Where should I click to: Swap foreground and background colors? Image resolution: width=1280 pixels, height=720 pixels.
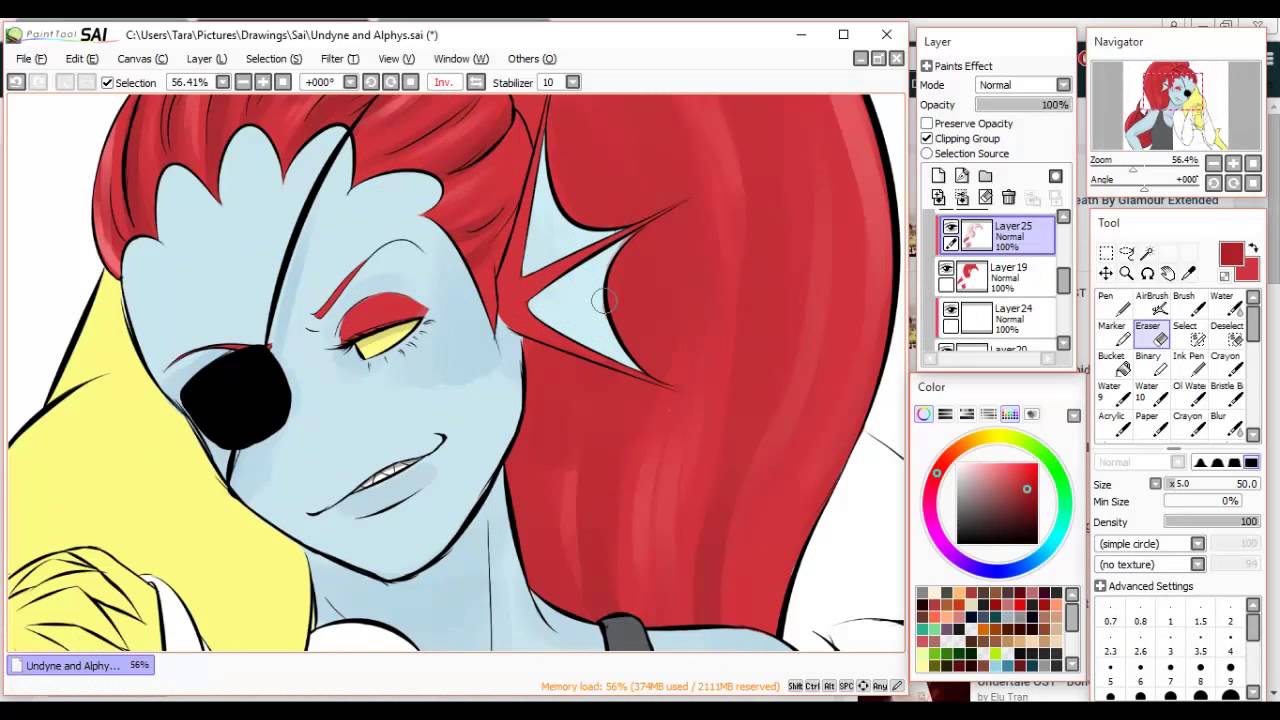(1253, 249)
